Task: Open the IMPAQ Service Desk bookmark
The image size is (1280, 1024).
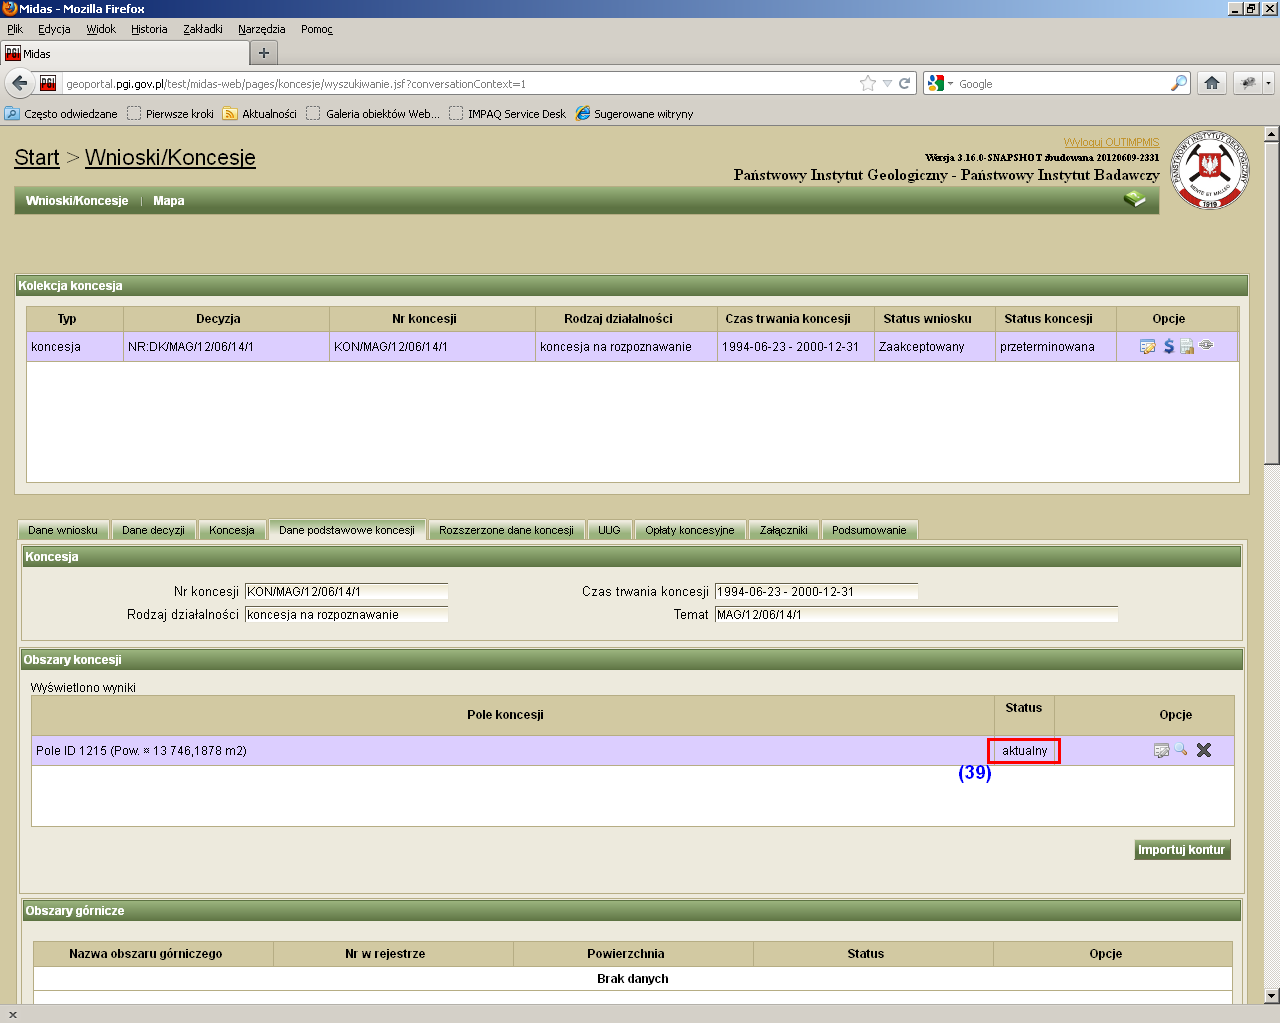Action: [508, 114]
